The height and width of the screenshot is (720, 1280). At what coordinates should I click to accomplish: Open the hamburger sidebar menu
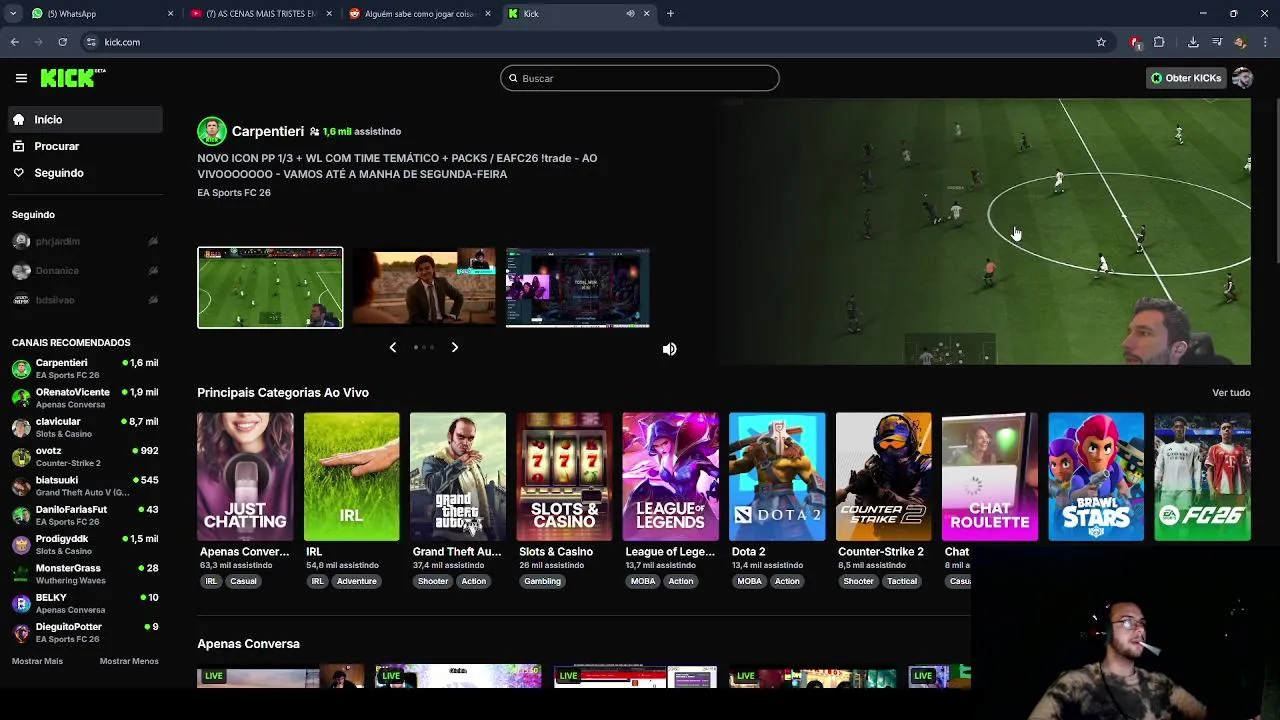click(21, 78)
